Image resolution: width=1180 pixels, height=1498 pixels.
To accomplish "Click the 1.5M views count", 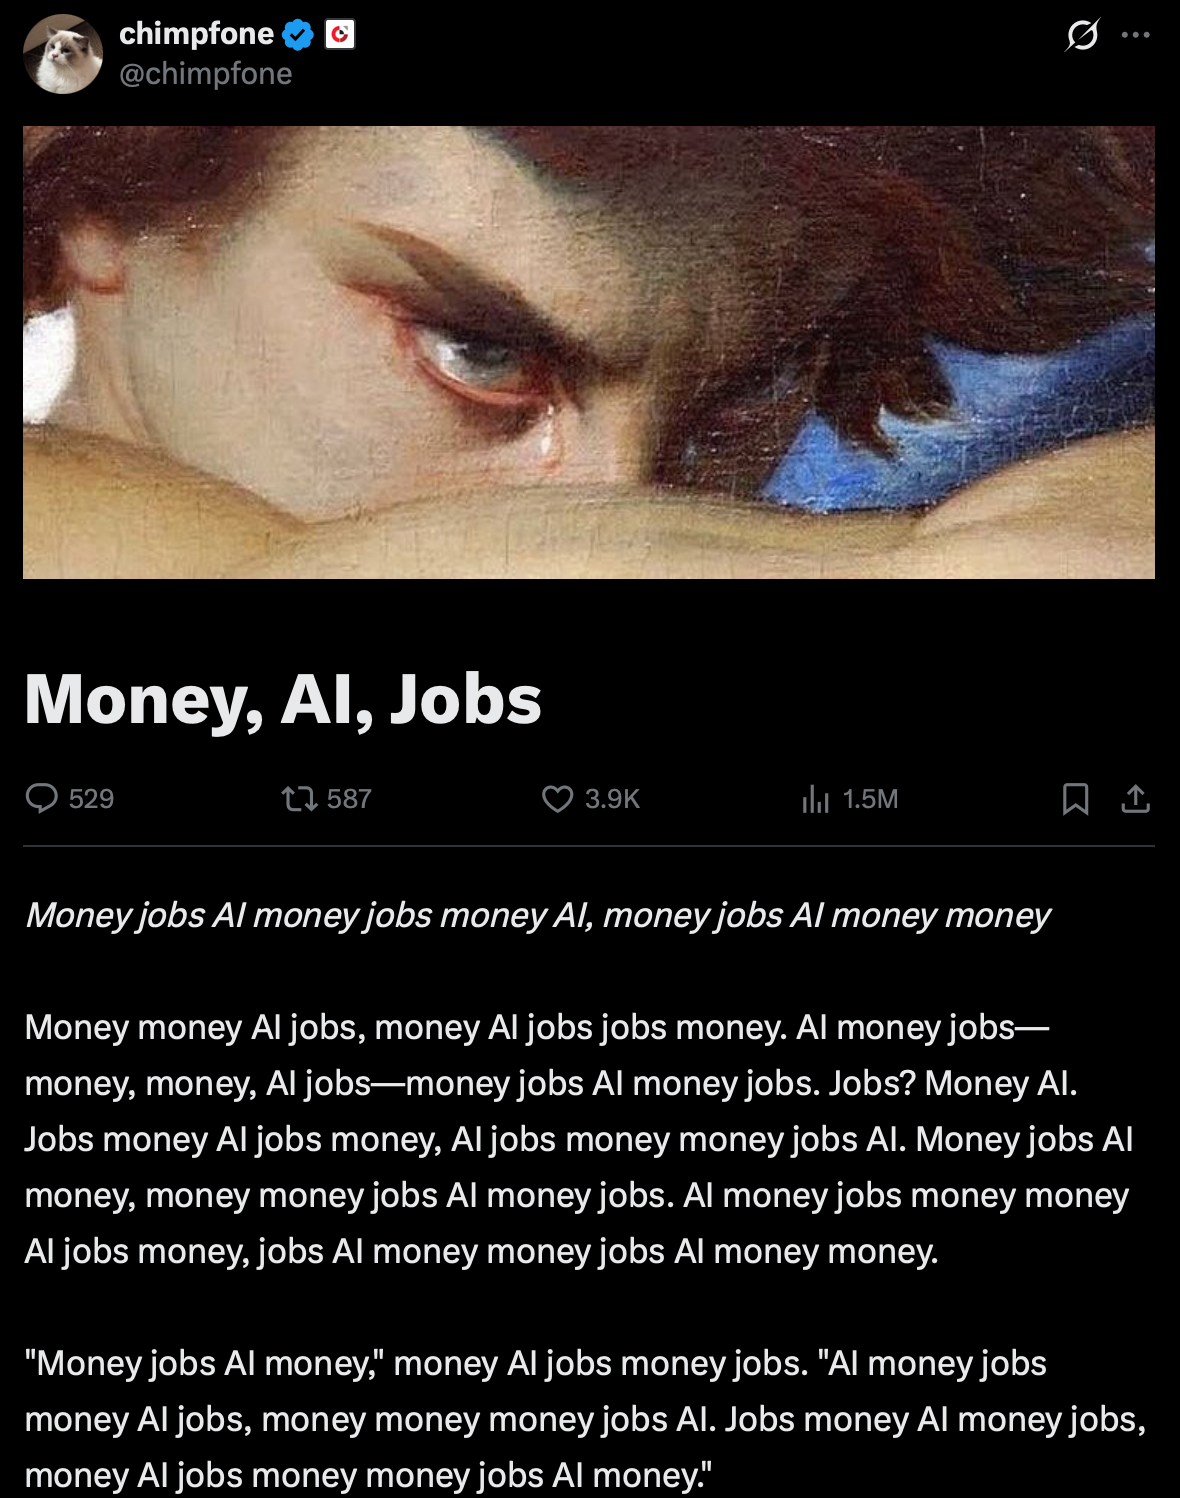I will (x=870, y=799).
